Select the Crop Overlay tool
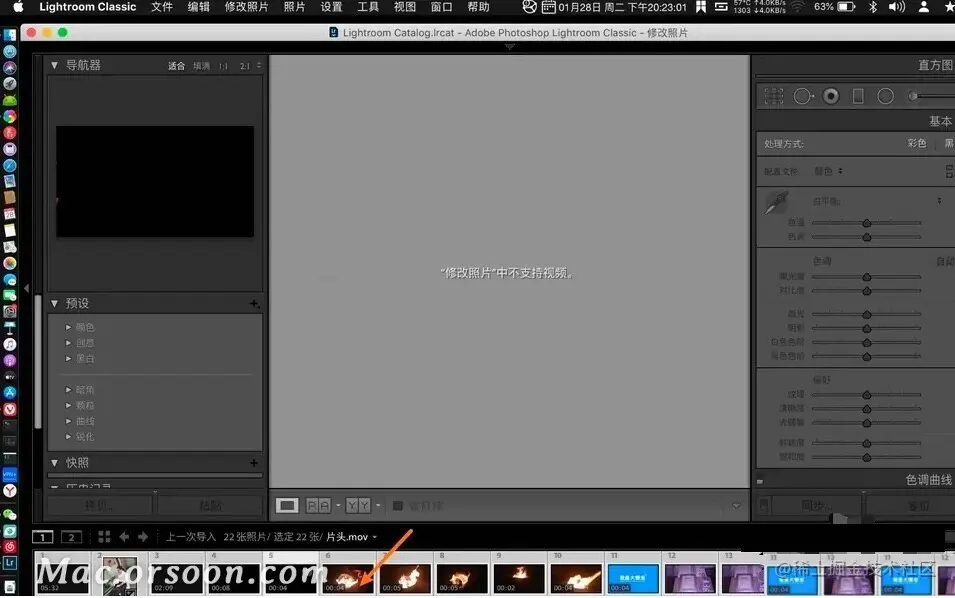Screen dimensions: 955x598 point(774,96)
